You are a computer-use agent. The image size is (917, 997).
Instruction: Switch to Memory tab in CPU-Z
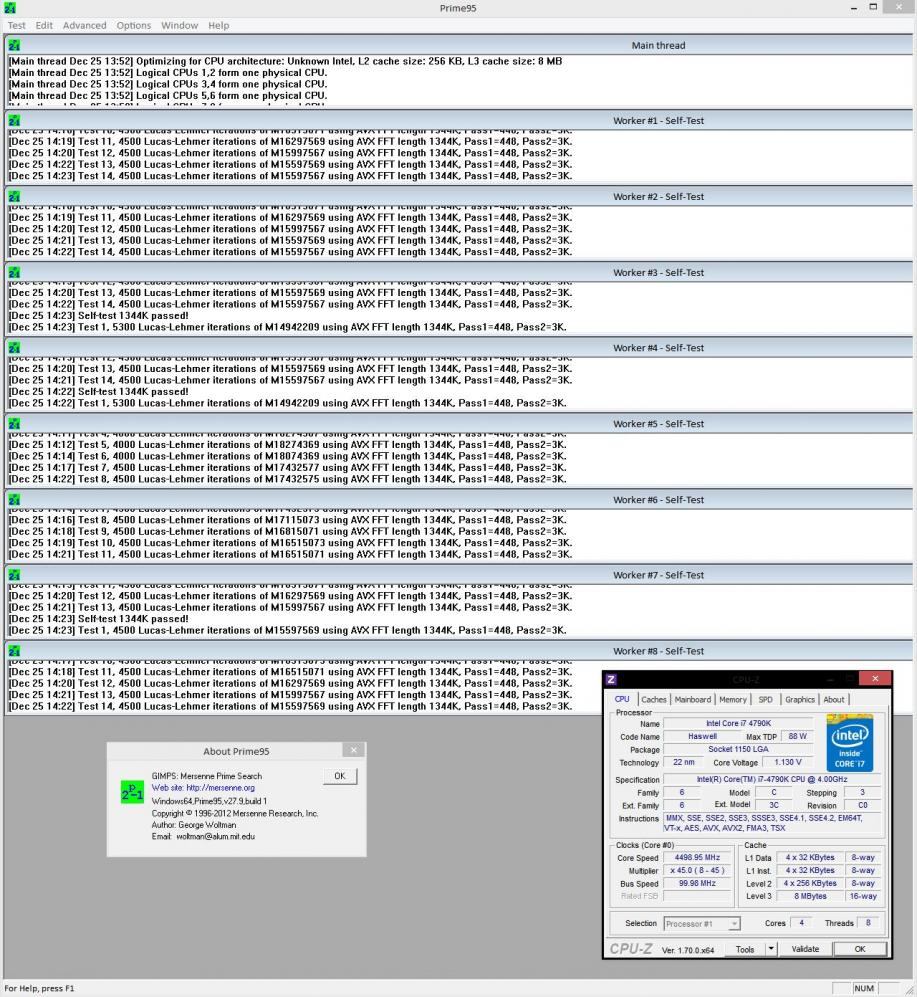pos(733,699)
